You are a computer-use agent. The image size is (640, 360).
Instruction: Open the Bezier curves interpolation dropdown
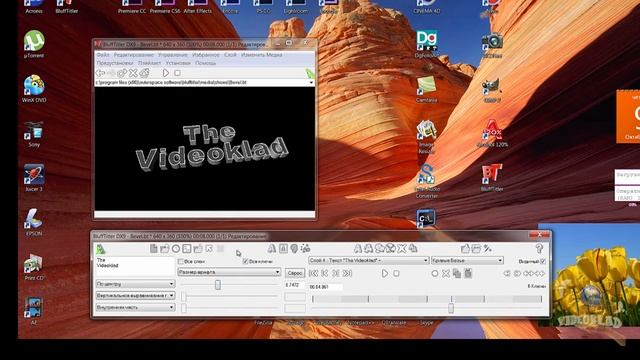pos(467,260)
